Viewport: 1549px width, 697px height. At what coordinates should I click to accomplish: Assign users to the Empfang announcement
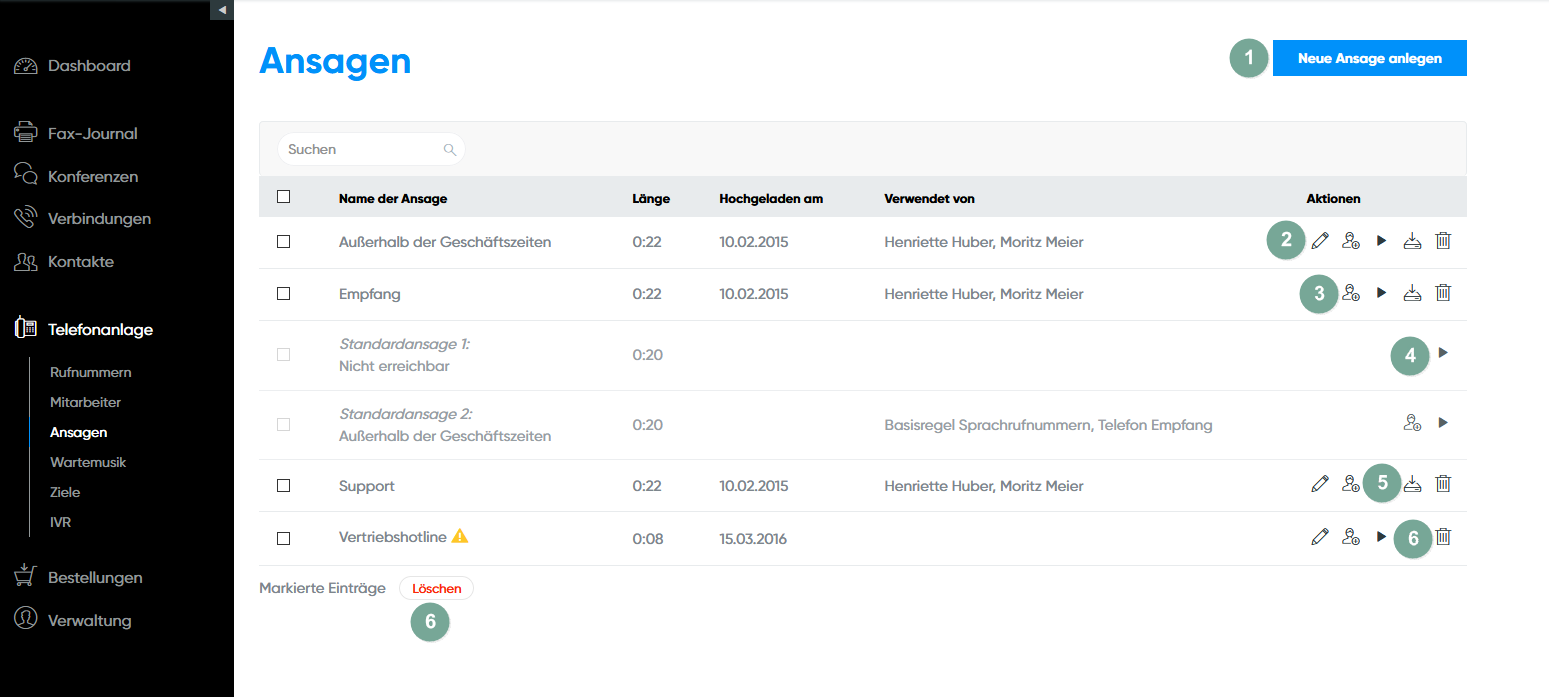(1351, 293)
